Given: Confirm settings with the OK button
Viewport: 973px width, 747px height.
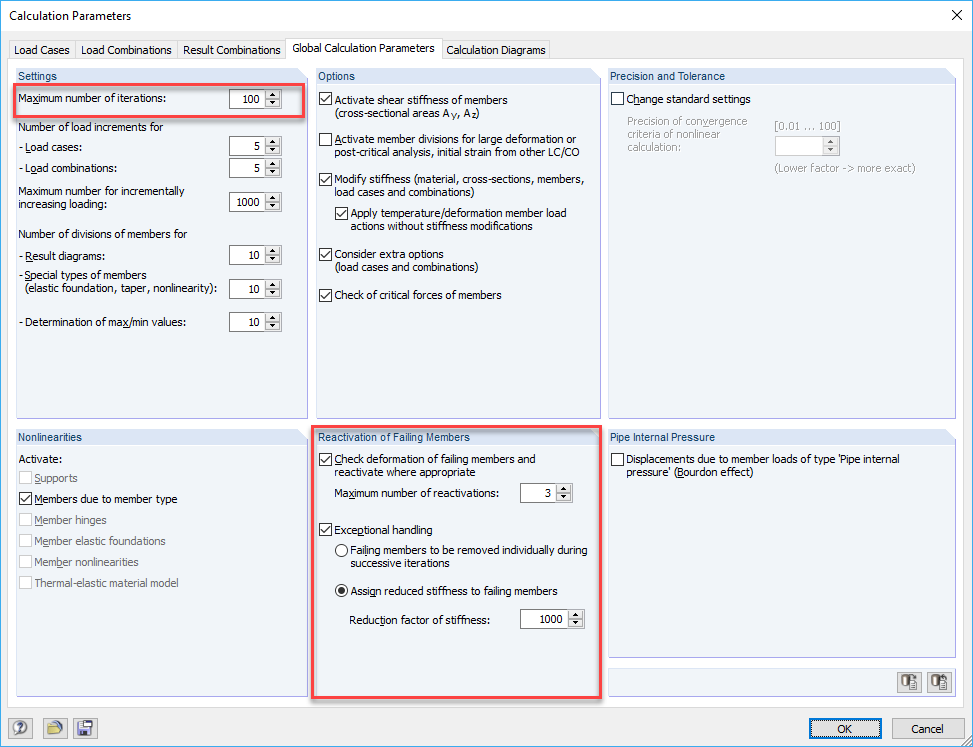Looking at the screenshot, I should (845, 728).
